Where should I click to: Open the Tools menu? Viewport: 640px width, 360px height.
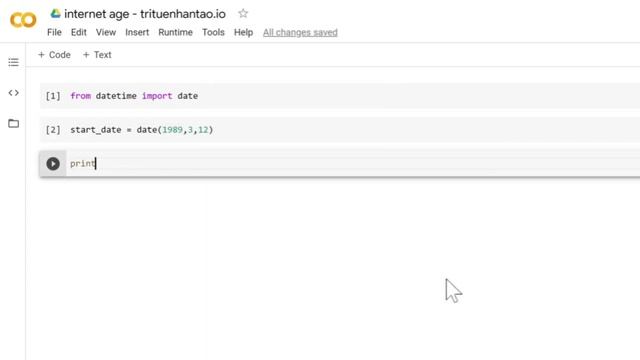coord(213,32)
